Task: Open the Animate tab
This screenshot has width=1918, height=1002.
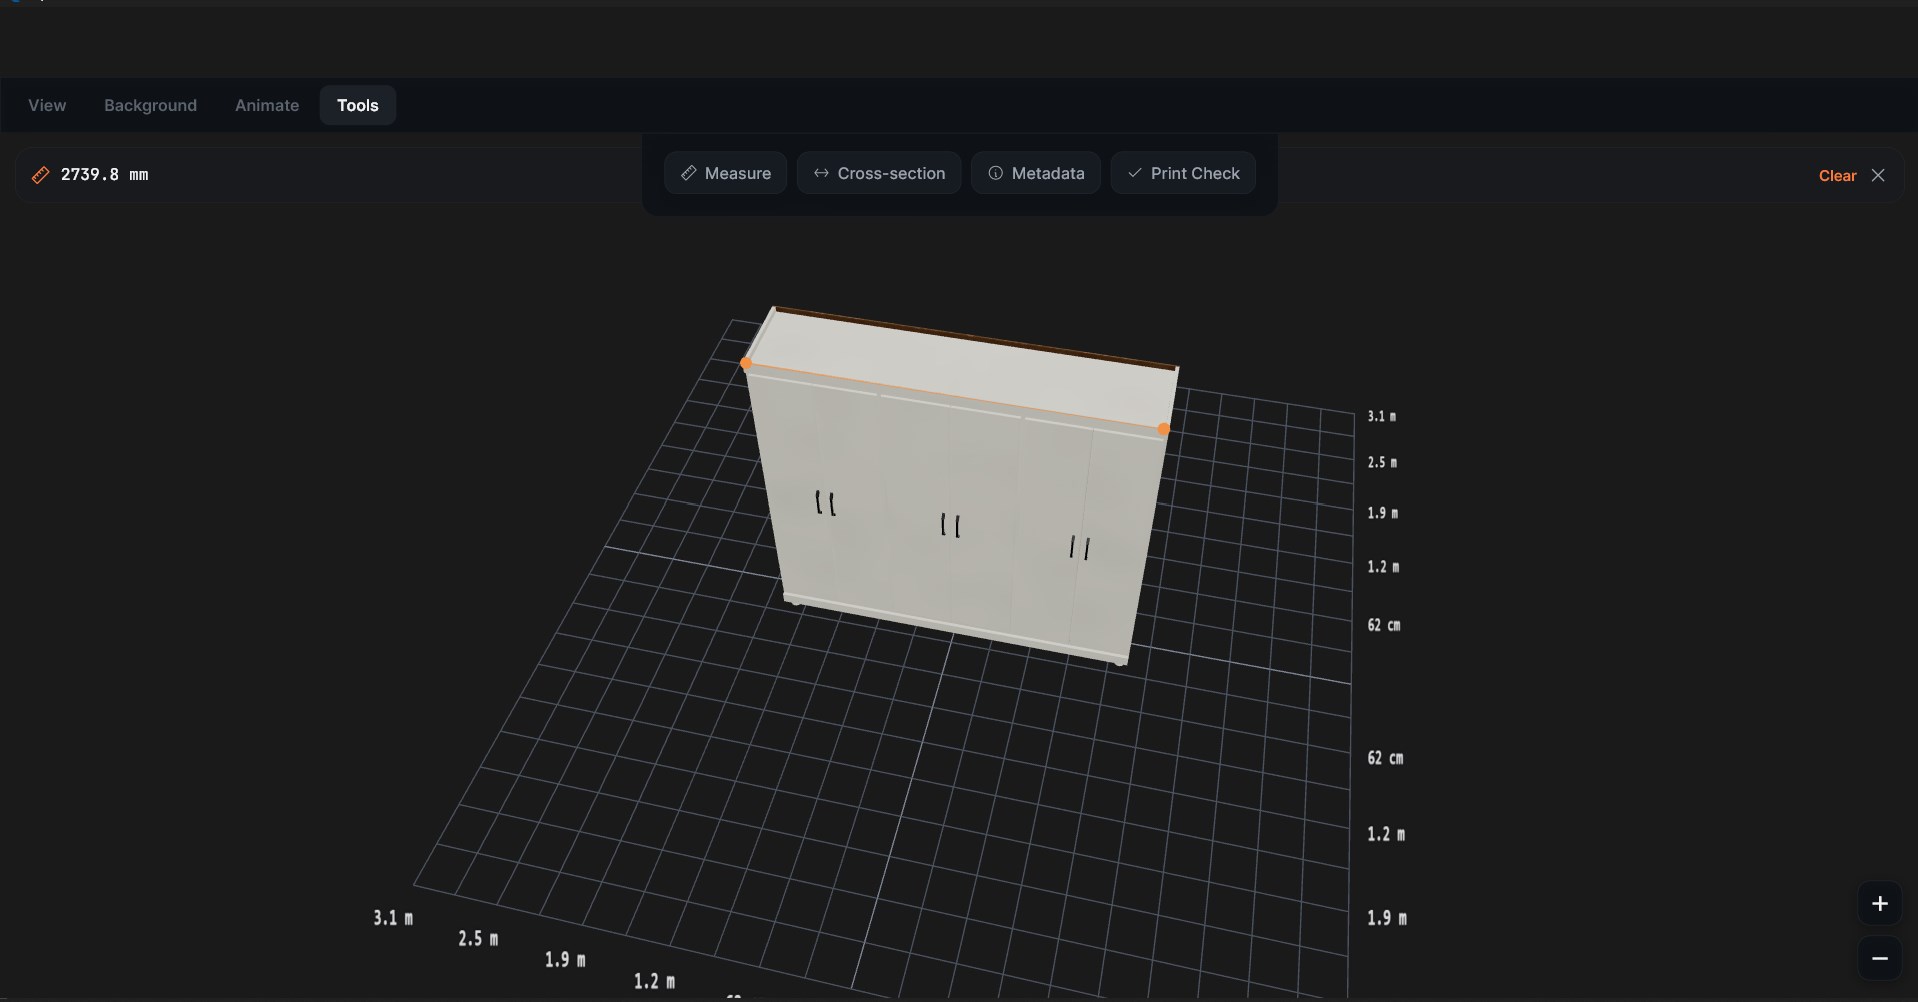Action: (x=267, y=105)
